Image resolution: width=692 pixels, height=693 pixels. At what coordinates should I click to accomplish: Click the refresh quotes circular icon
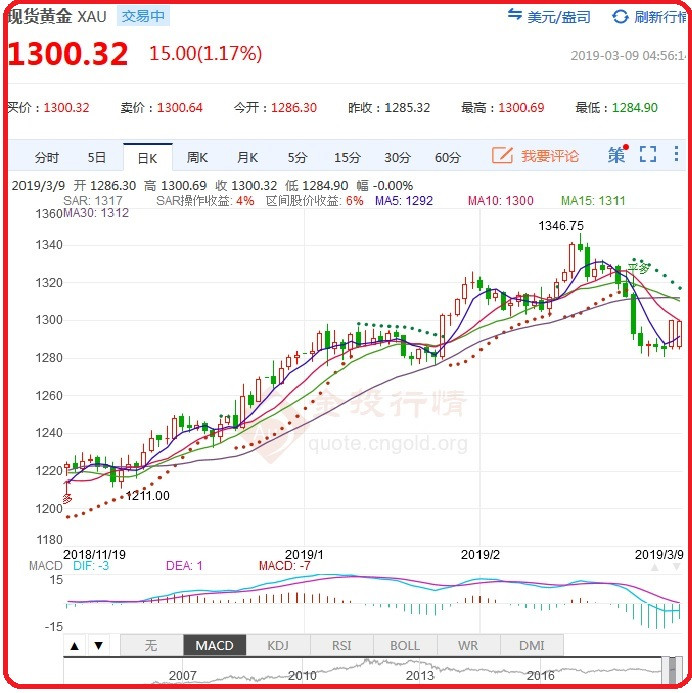(x=620, y=17)
